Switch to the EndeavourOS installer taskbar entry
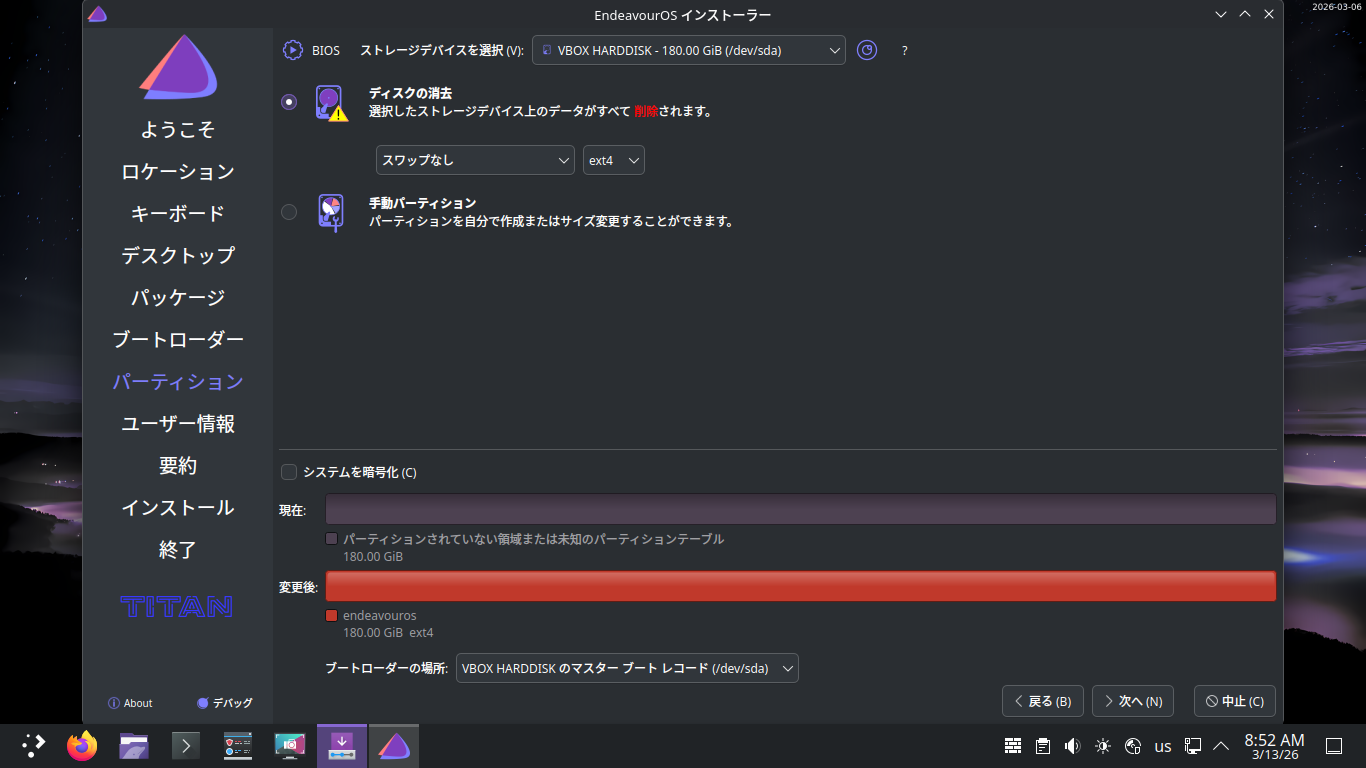This screenshot has width=1366, height=768. 394,745
